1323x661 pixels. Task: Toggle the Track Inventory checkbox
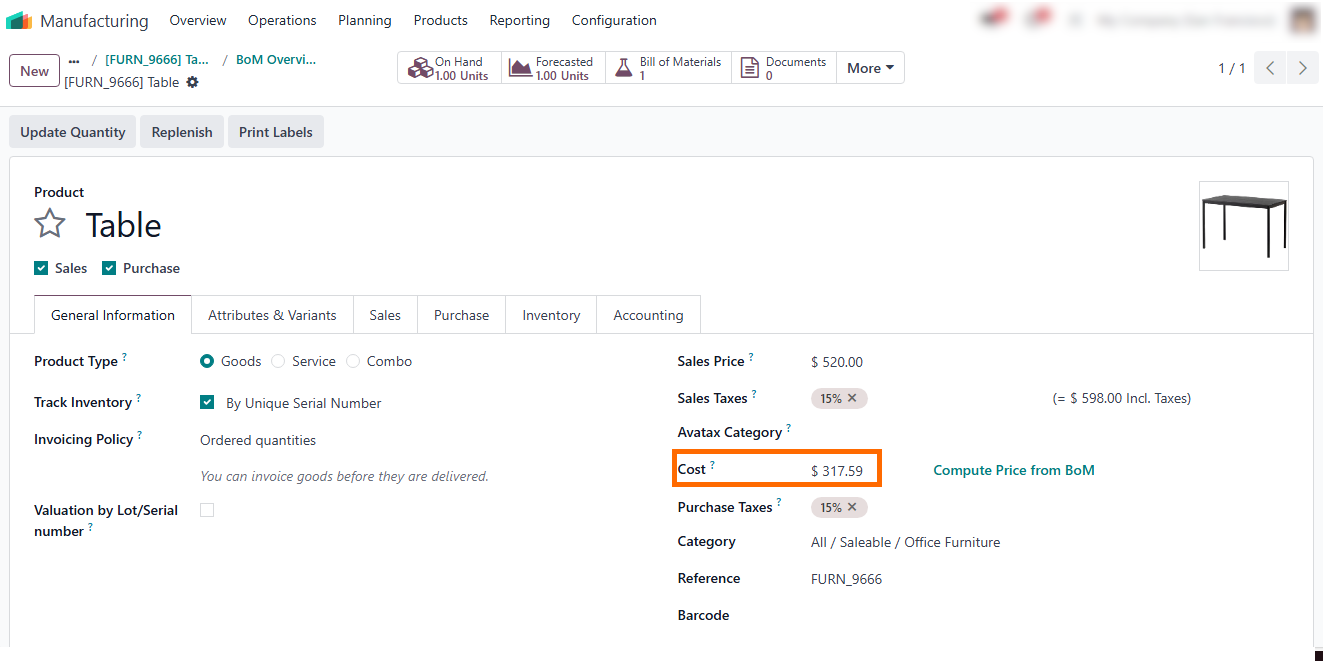[207, 403]
